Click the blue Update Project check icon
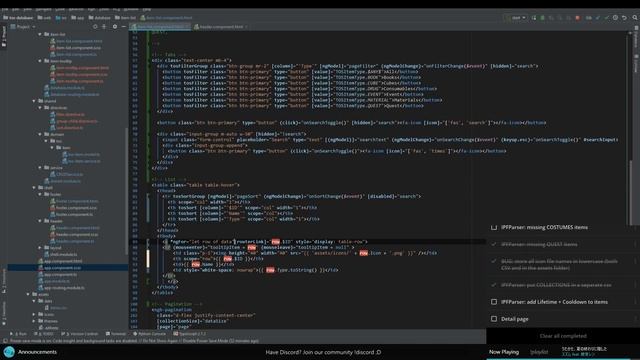The height and width of the screenshot is (360, 640). click(598, 18)
